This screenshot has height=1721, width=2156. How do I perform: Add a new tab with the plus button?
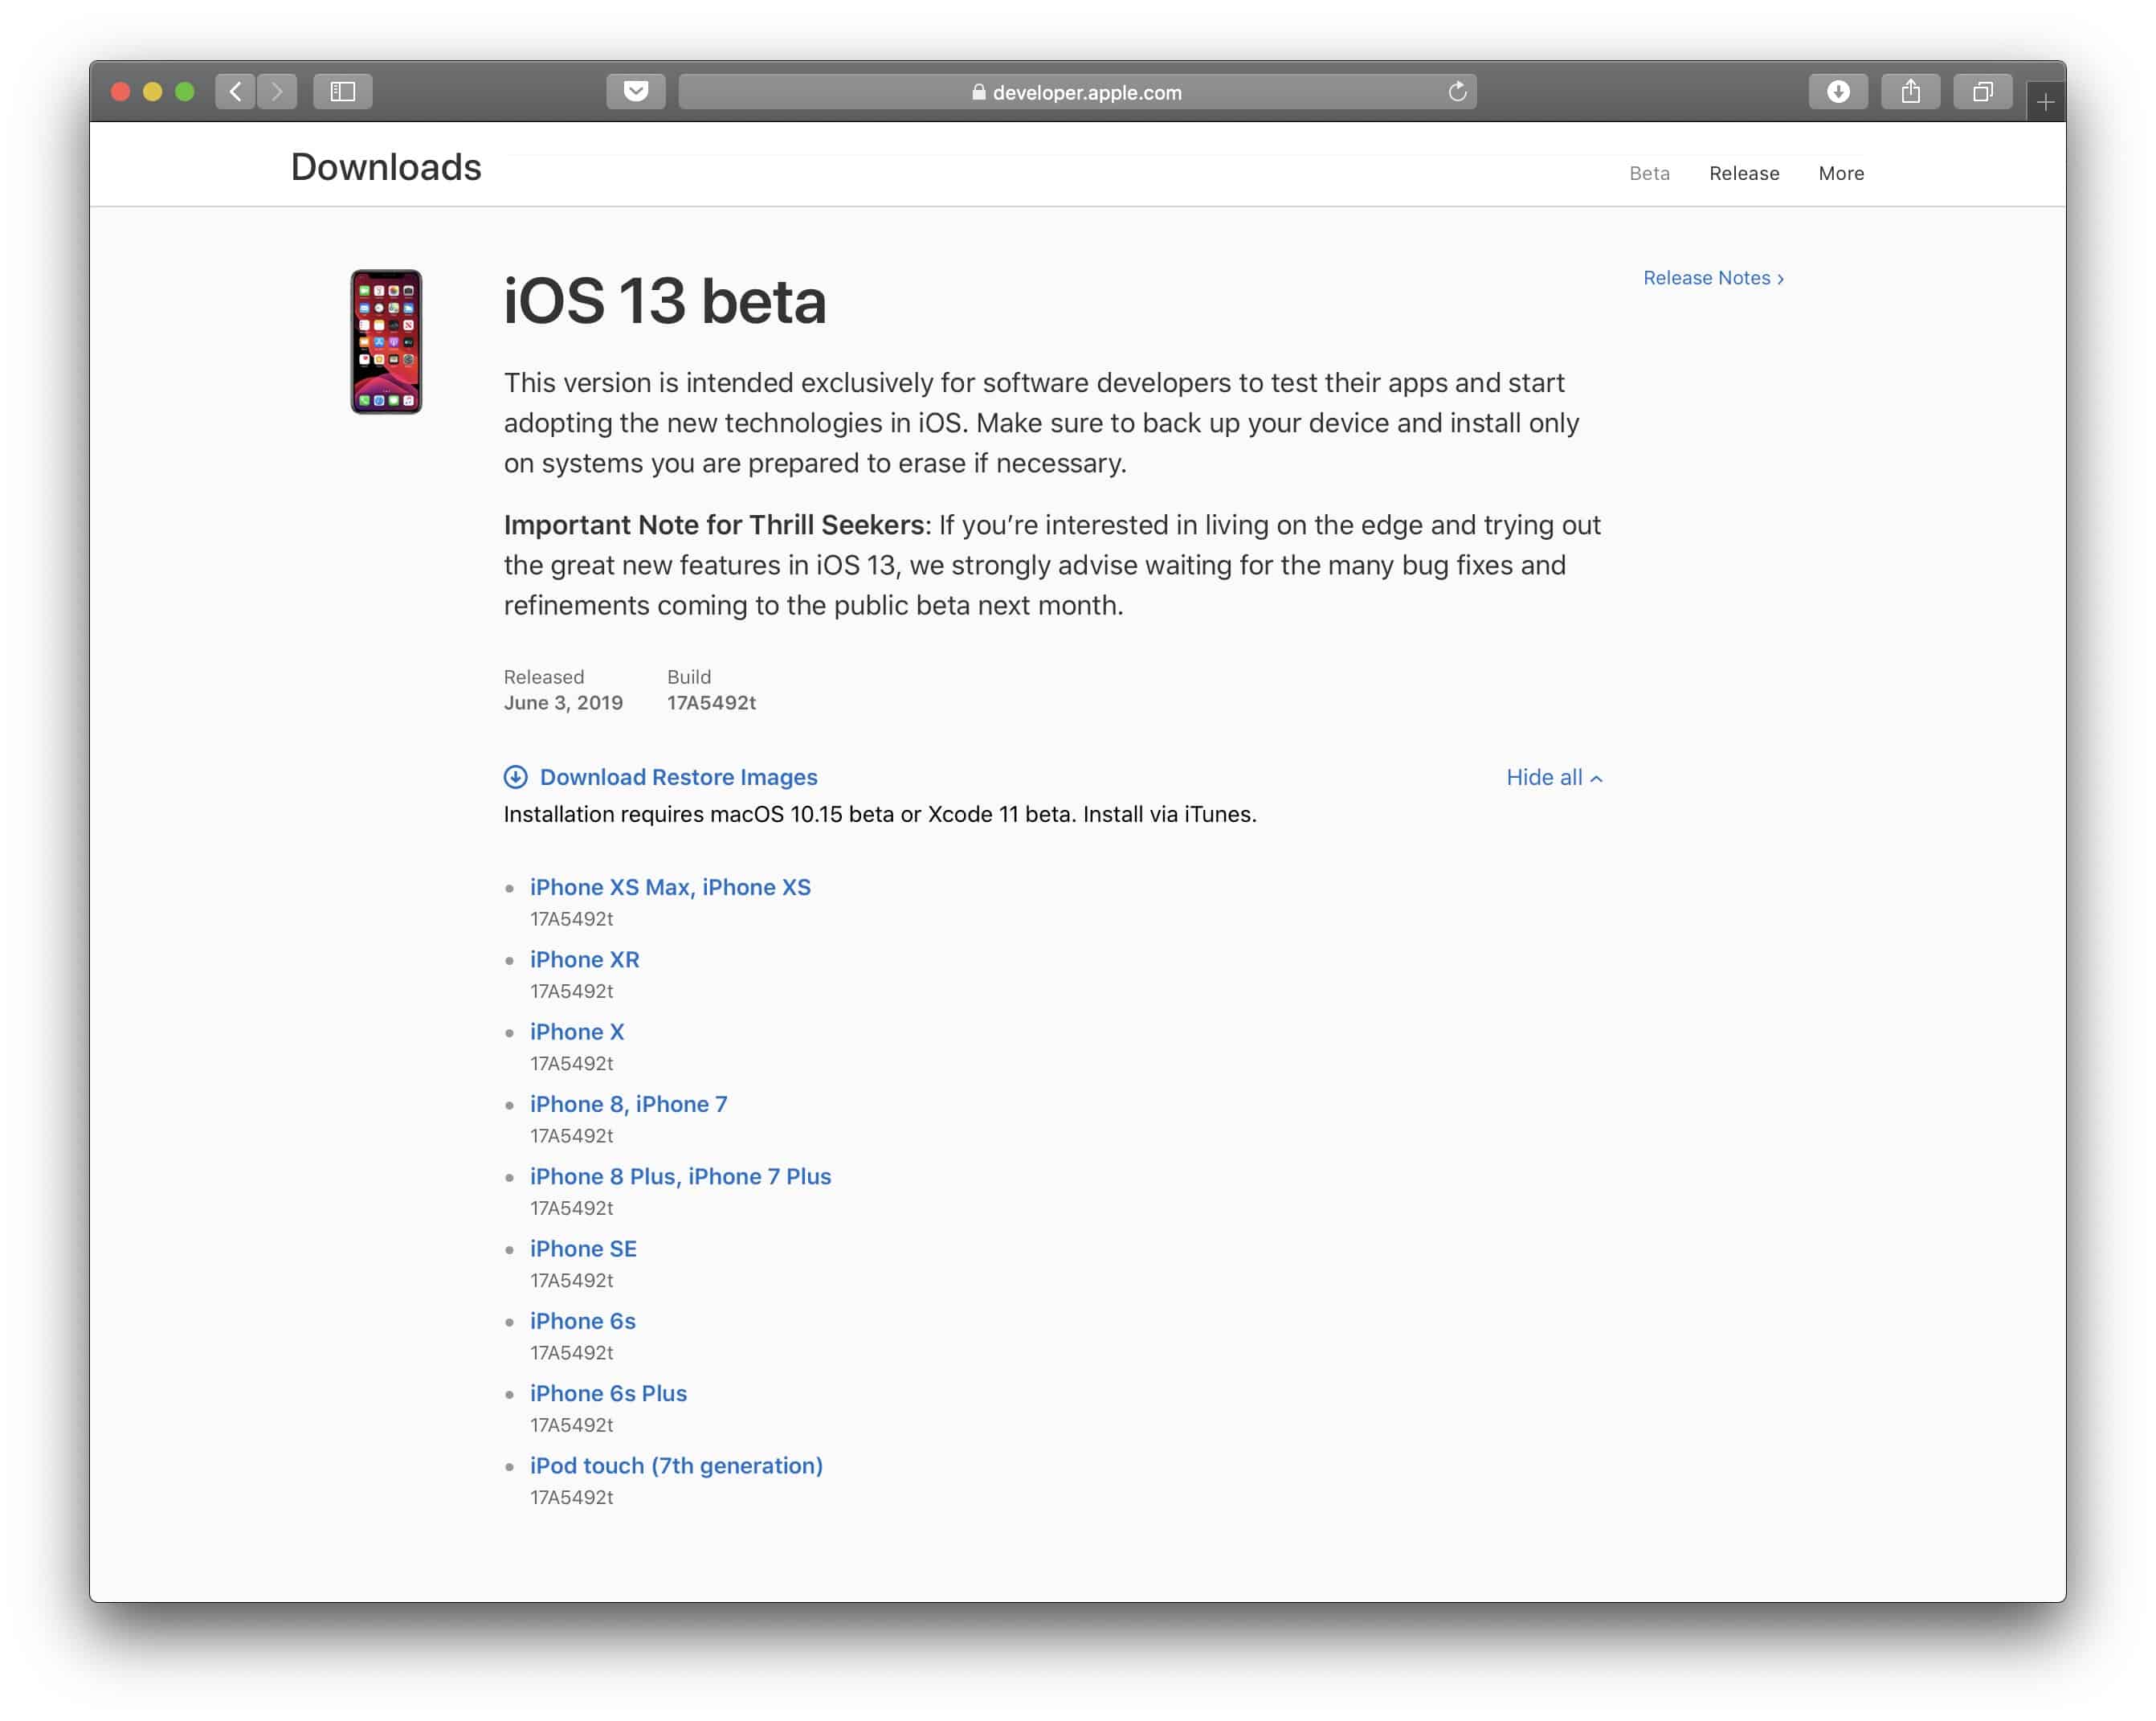(2045, 102)
